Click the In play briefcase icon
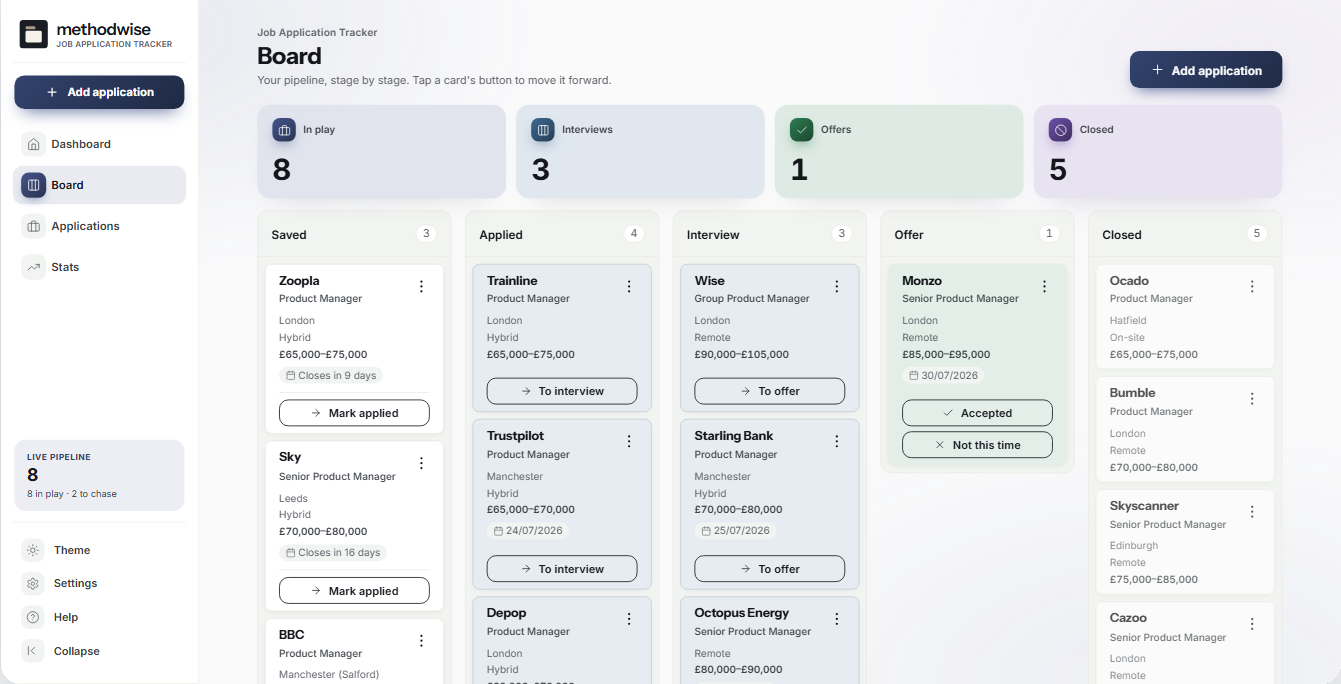Viewport: 1341px width, 684px height. (284, 130)
